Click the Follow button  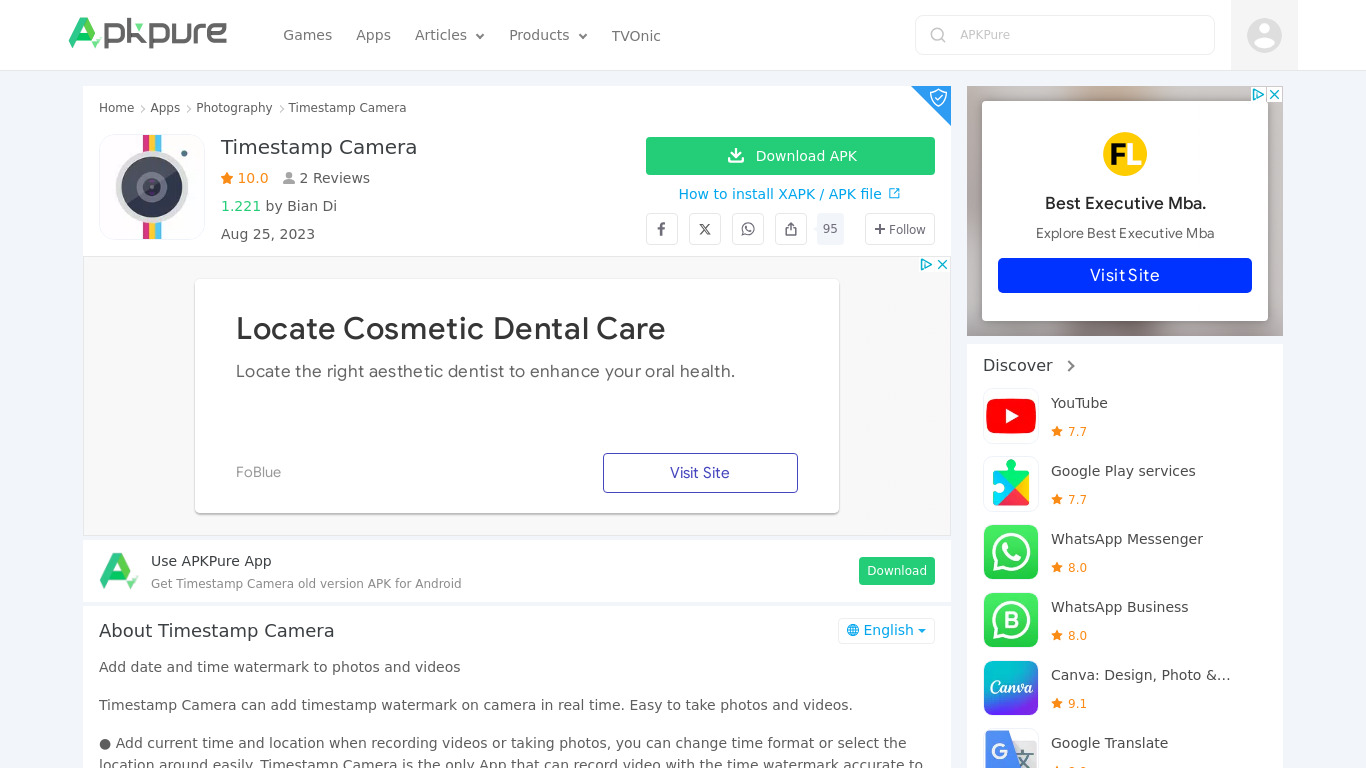tap(900, 229)
